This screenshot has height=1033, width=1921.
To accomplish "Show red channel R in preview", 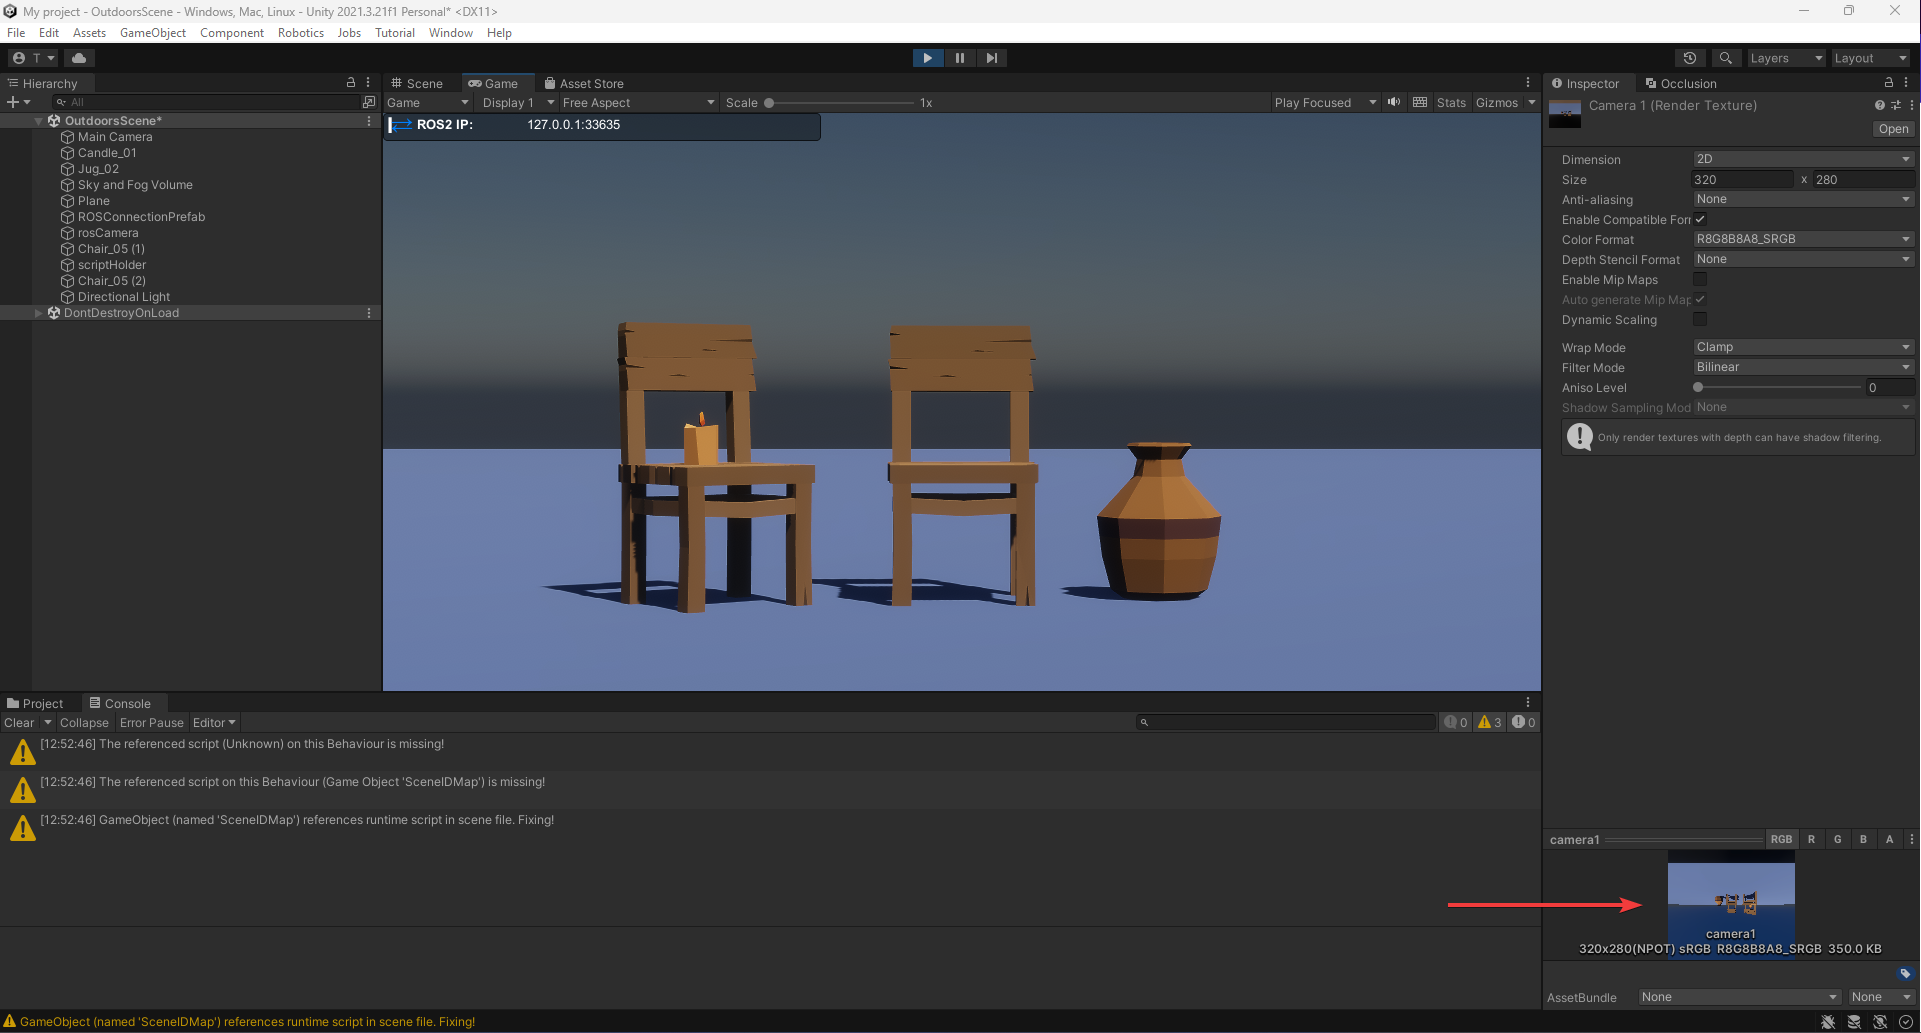I will [1811, 839].
